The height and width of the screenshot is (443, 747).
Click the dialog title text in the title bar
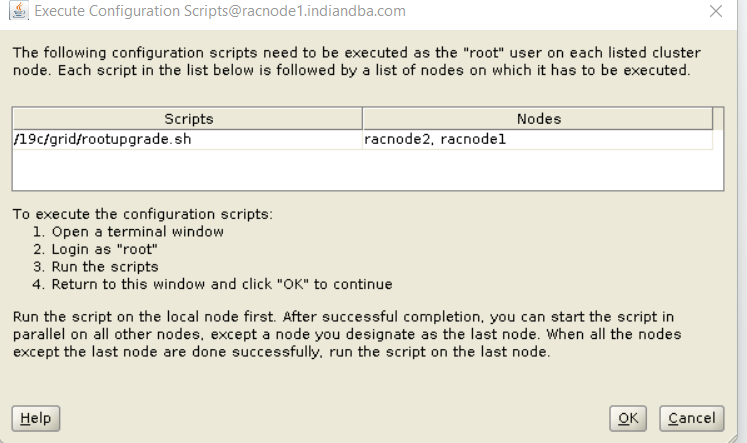click(220, 11)
